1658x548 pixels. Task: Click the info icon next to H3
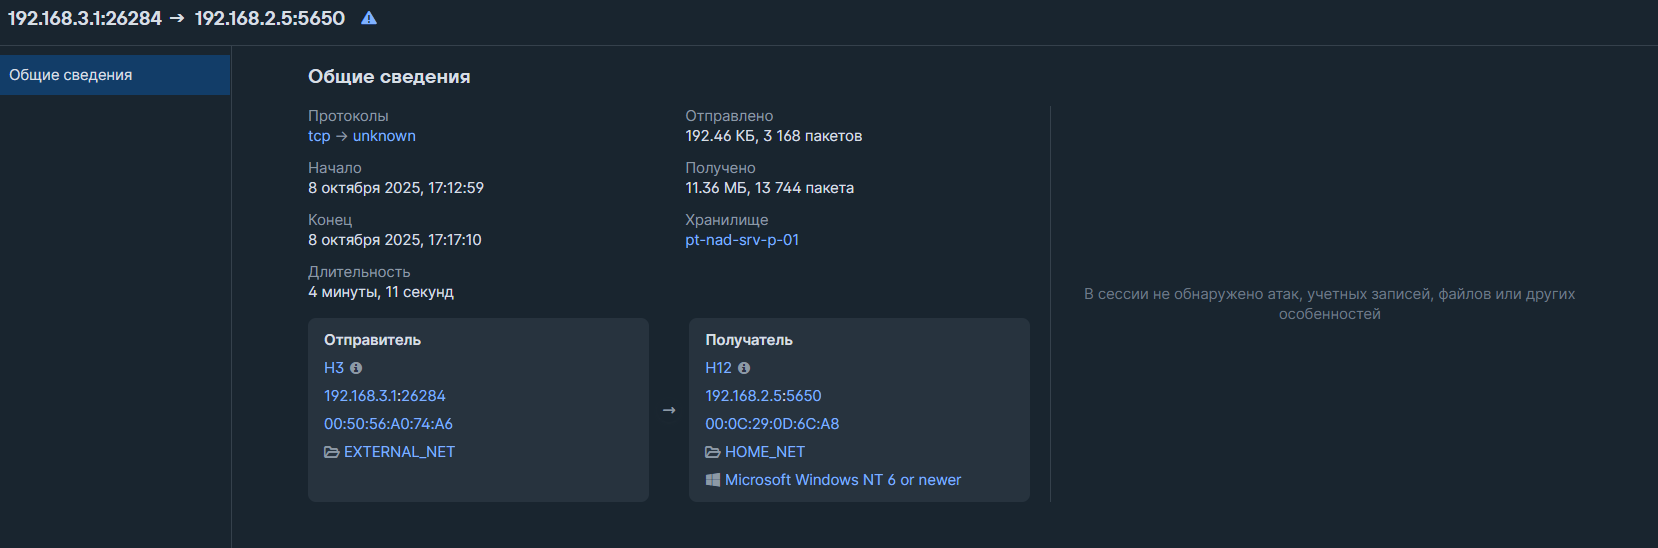[356, 368]
